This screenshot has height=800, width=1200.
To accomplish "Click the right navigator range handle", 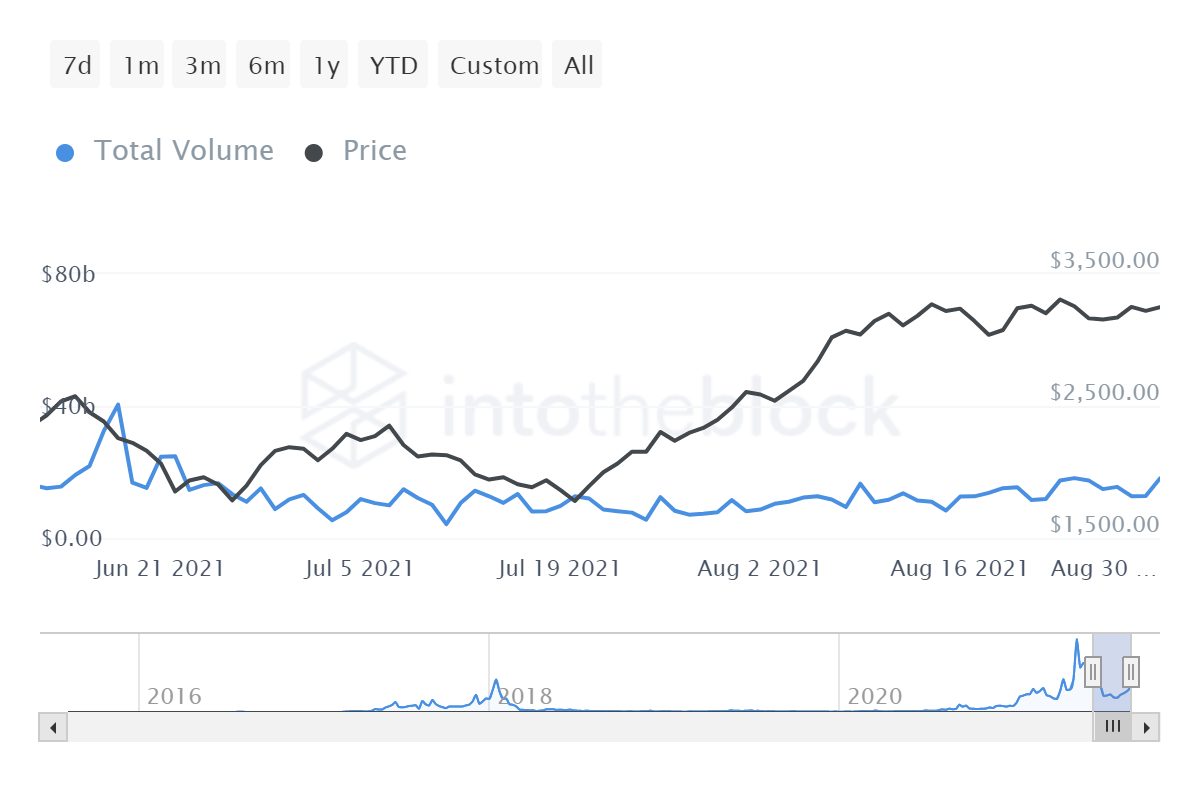I will coord(1131,670).
